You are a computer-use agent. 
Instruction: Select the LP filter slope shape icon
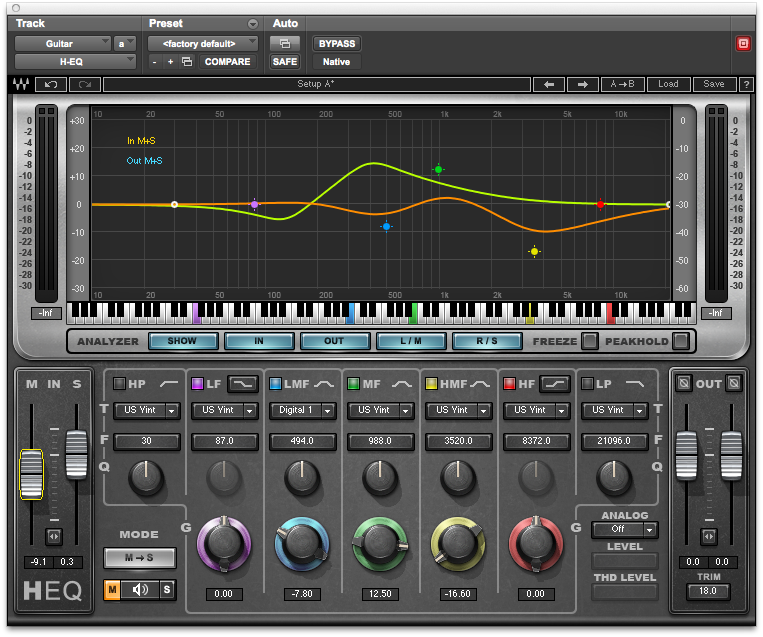click(x=634, y=384)
